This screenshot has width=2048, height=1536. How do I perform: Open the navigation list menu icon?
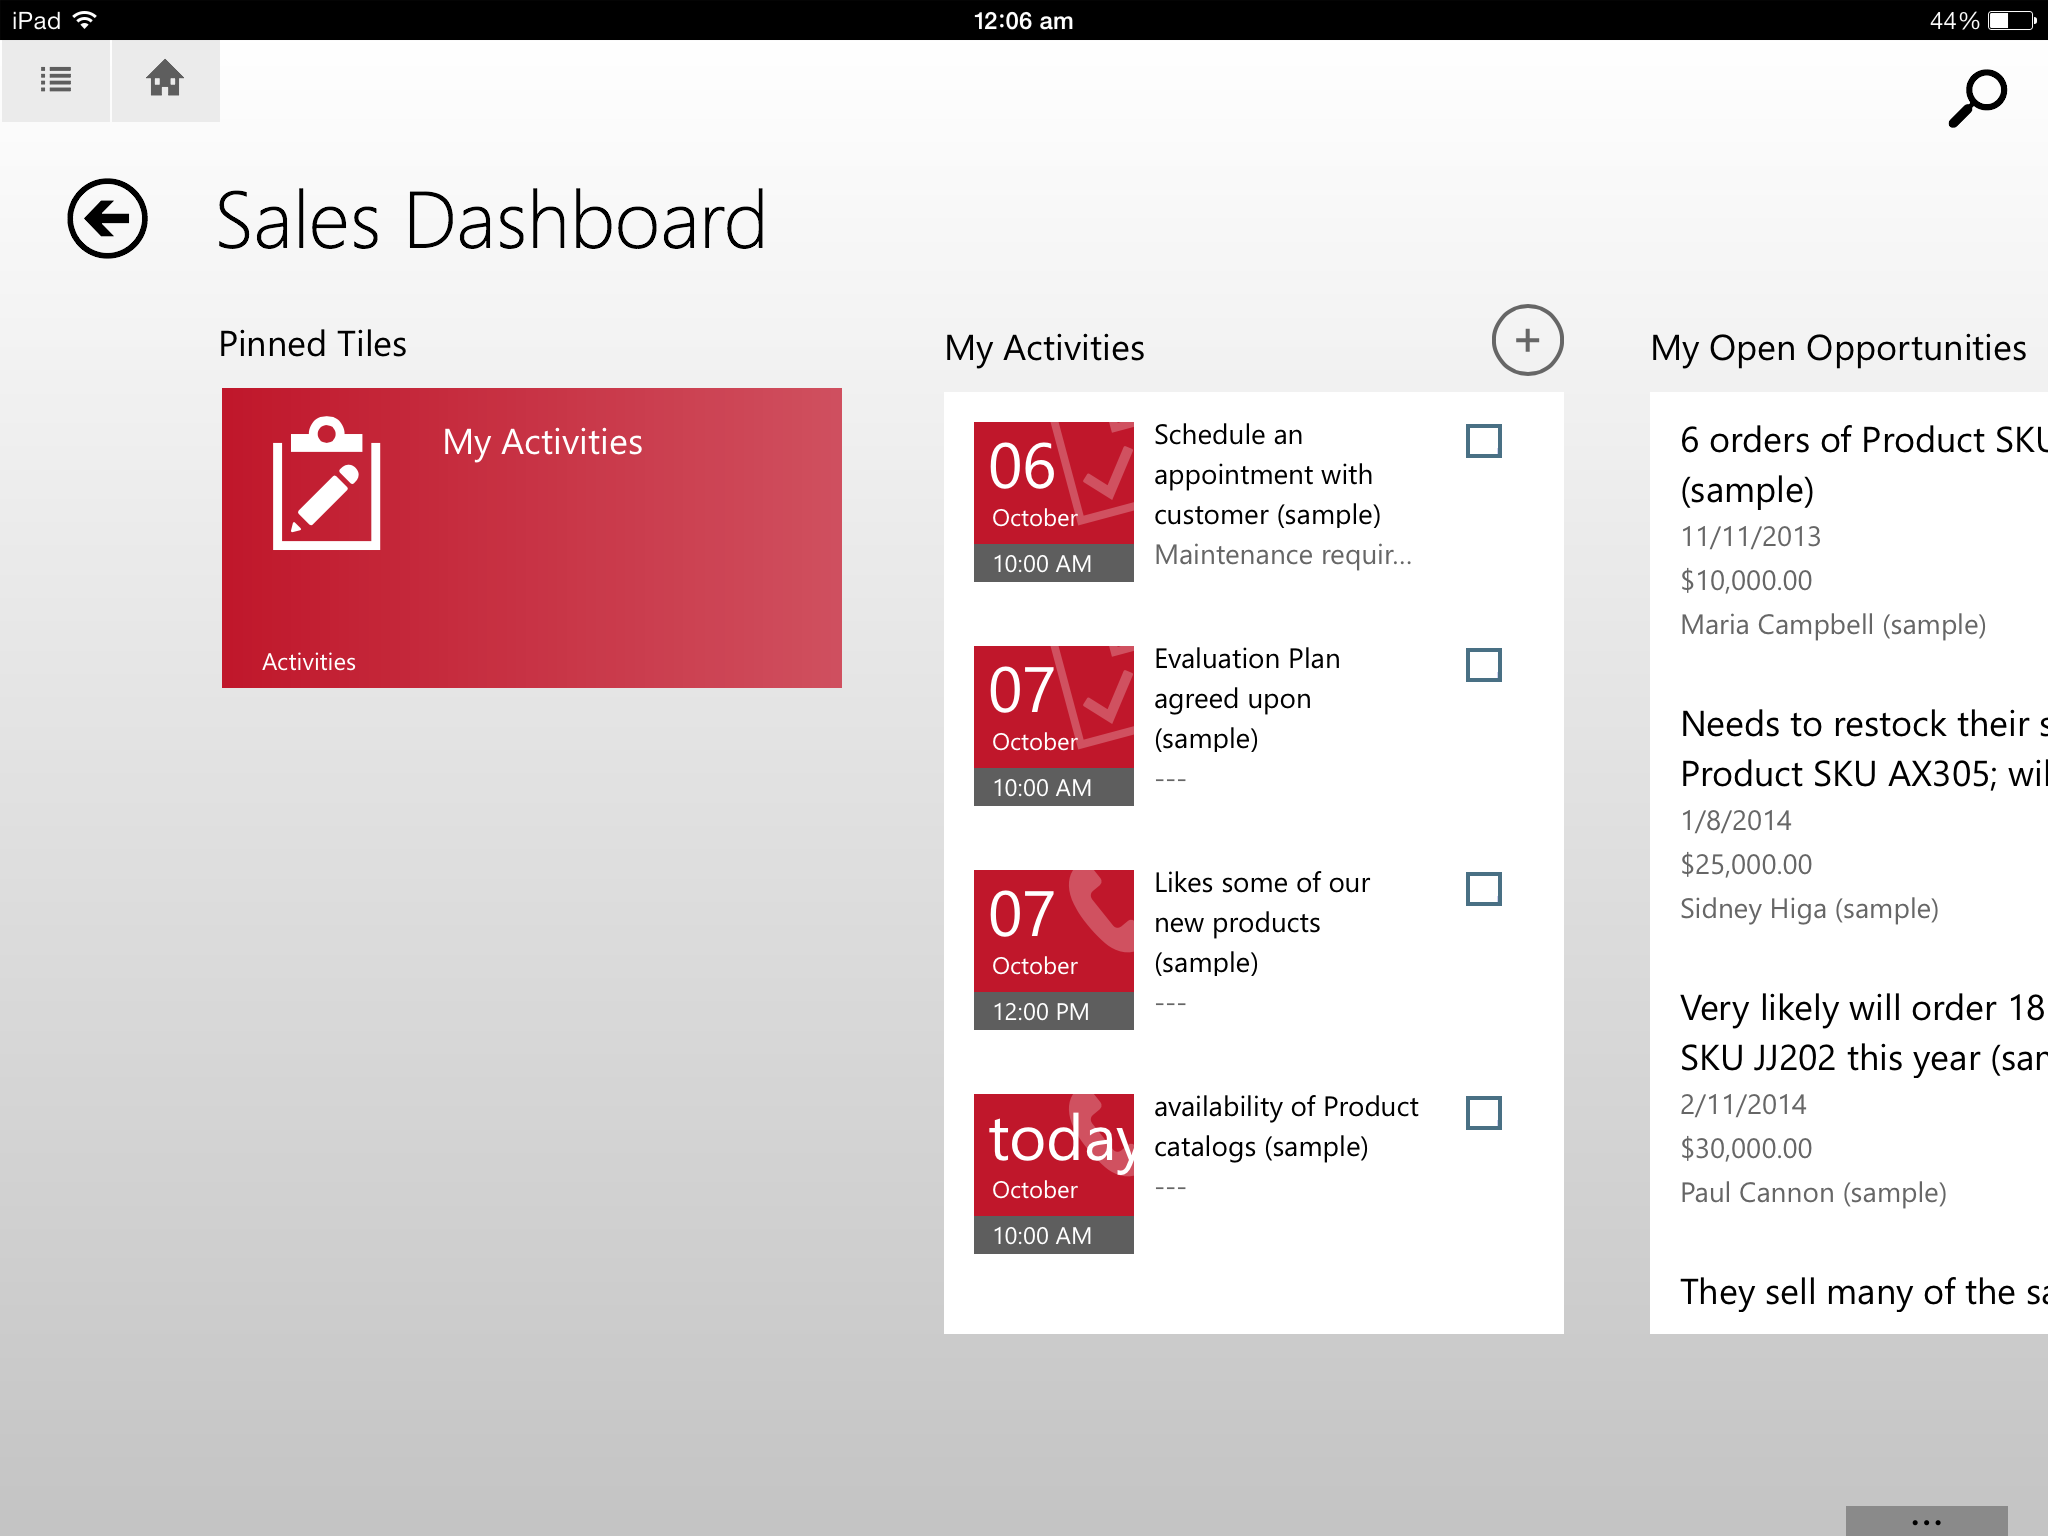(x=56, y=80)
